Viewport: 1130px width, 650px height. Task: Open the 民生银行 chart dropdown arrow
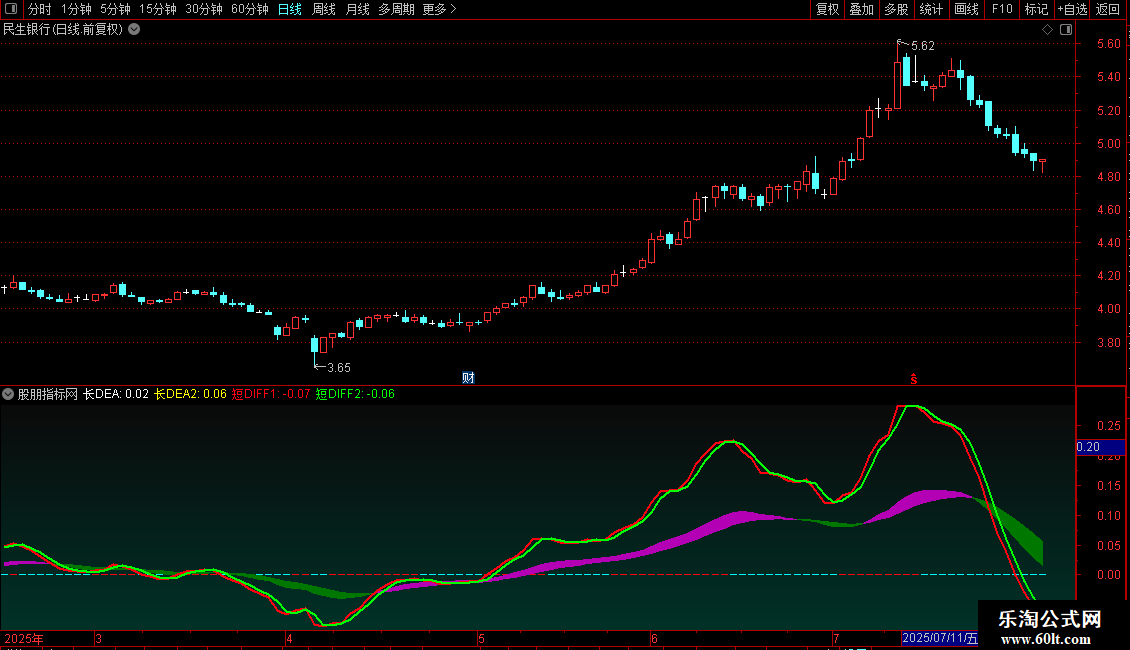[134, 30]
